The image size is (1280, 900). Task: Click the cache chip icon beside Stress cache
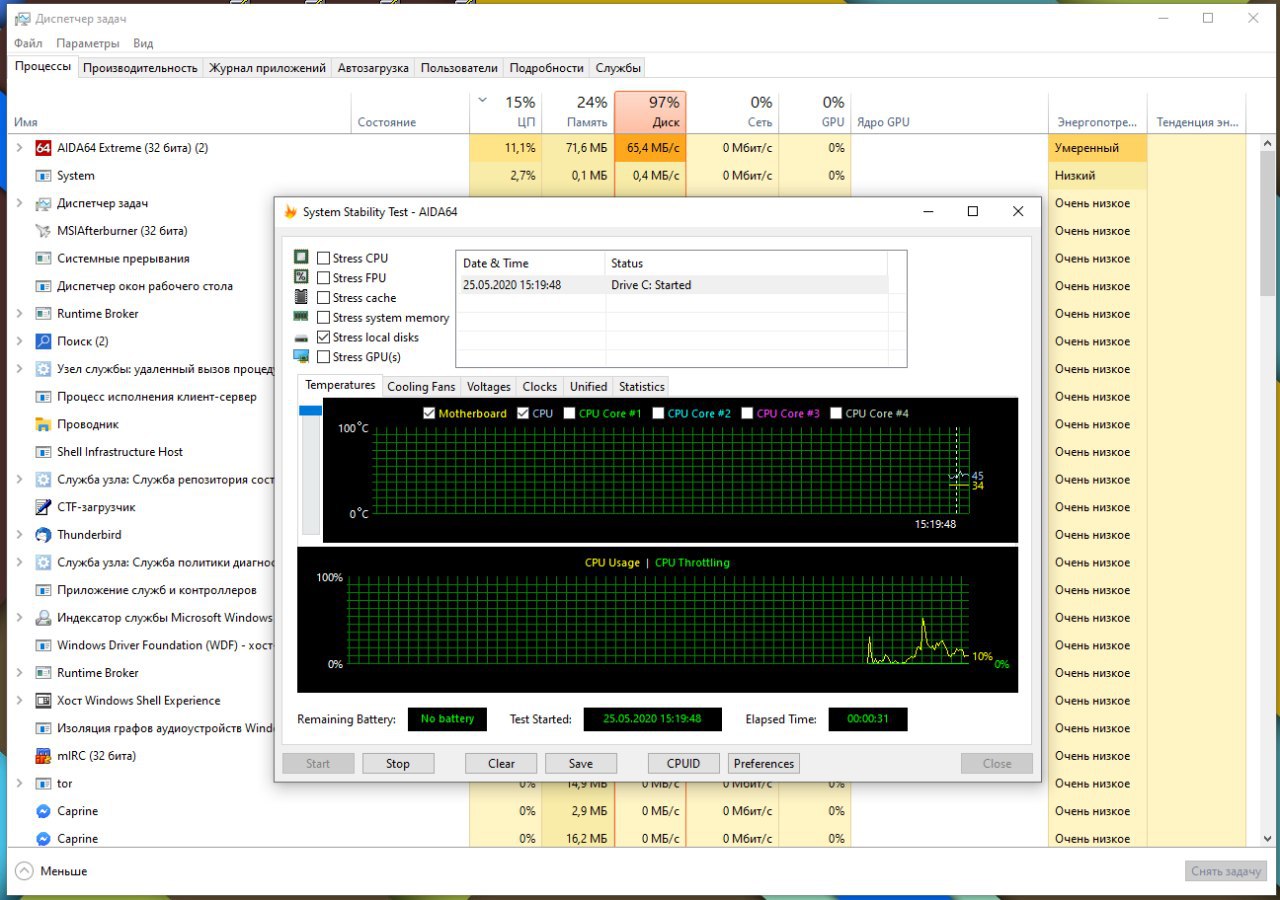(301, 297)
